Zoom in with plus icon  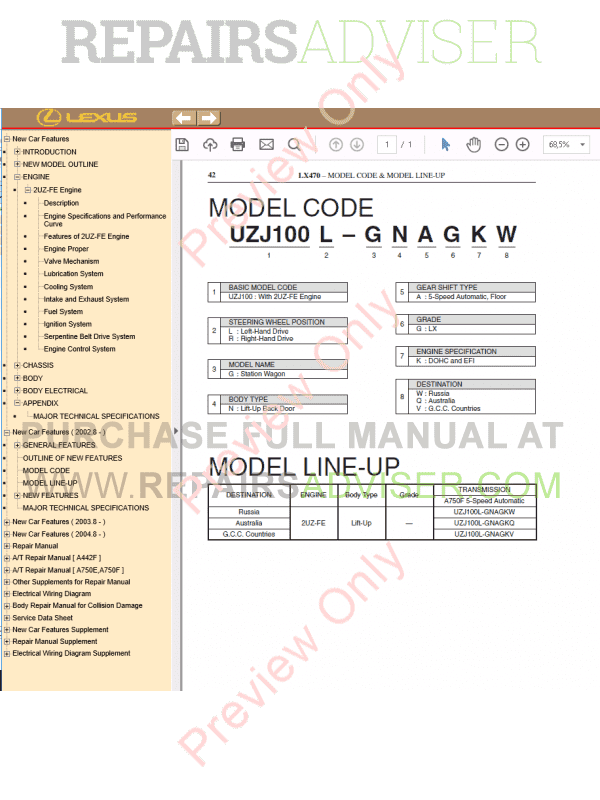522,144
